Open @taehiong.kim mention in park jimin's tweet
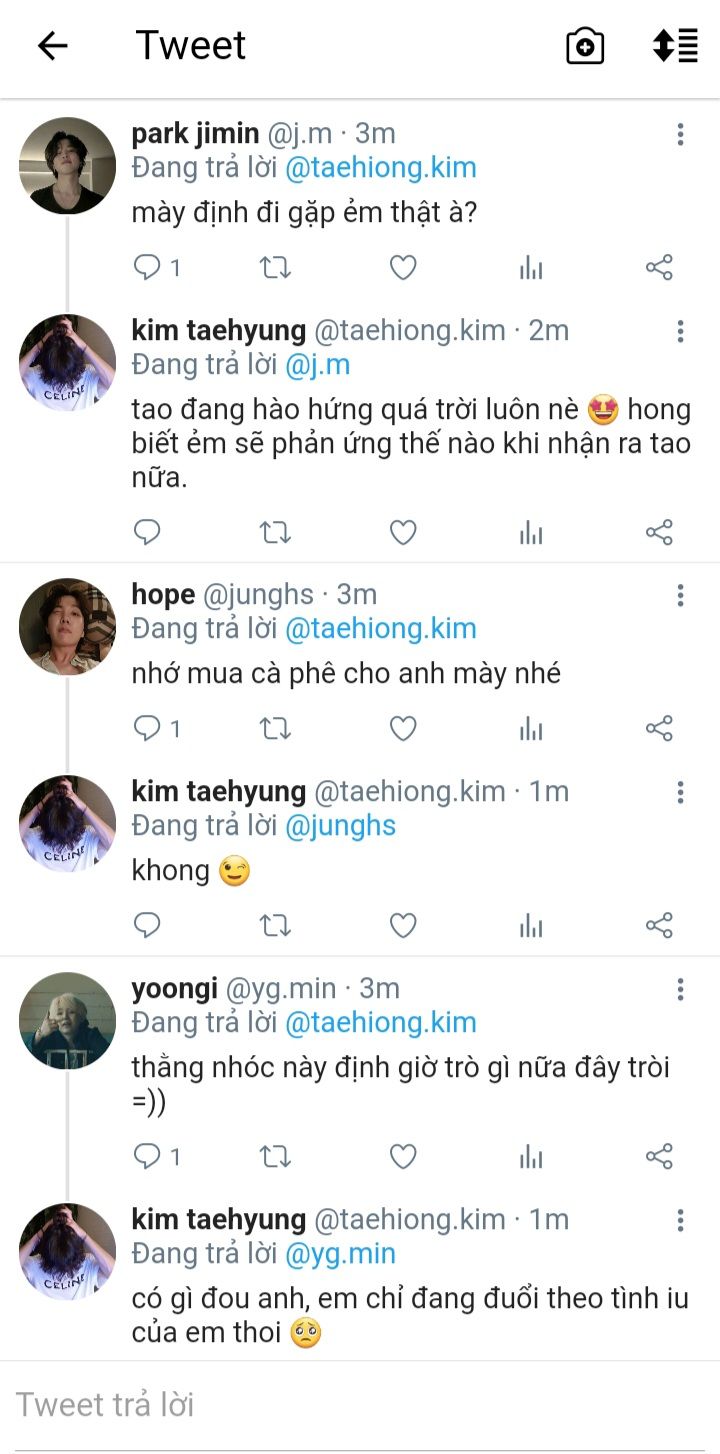 pyautogui.click(x=380, y=168)
